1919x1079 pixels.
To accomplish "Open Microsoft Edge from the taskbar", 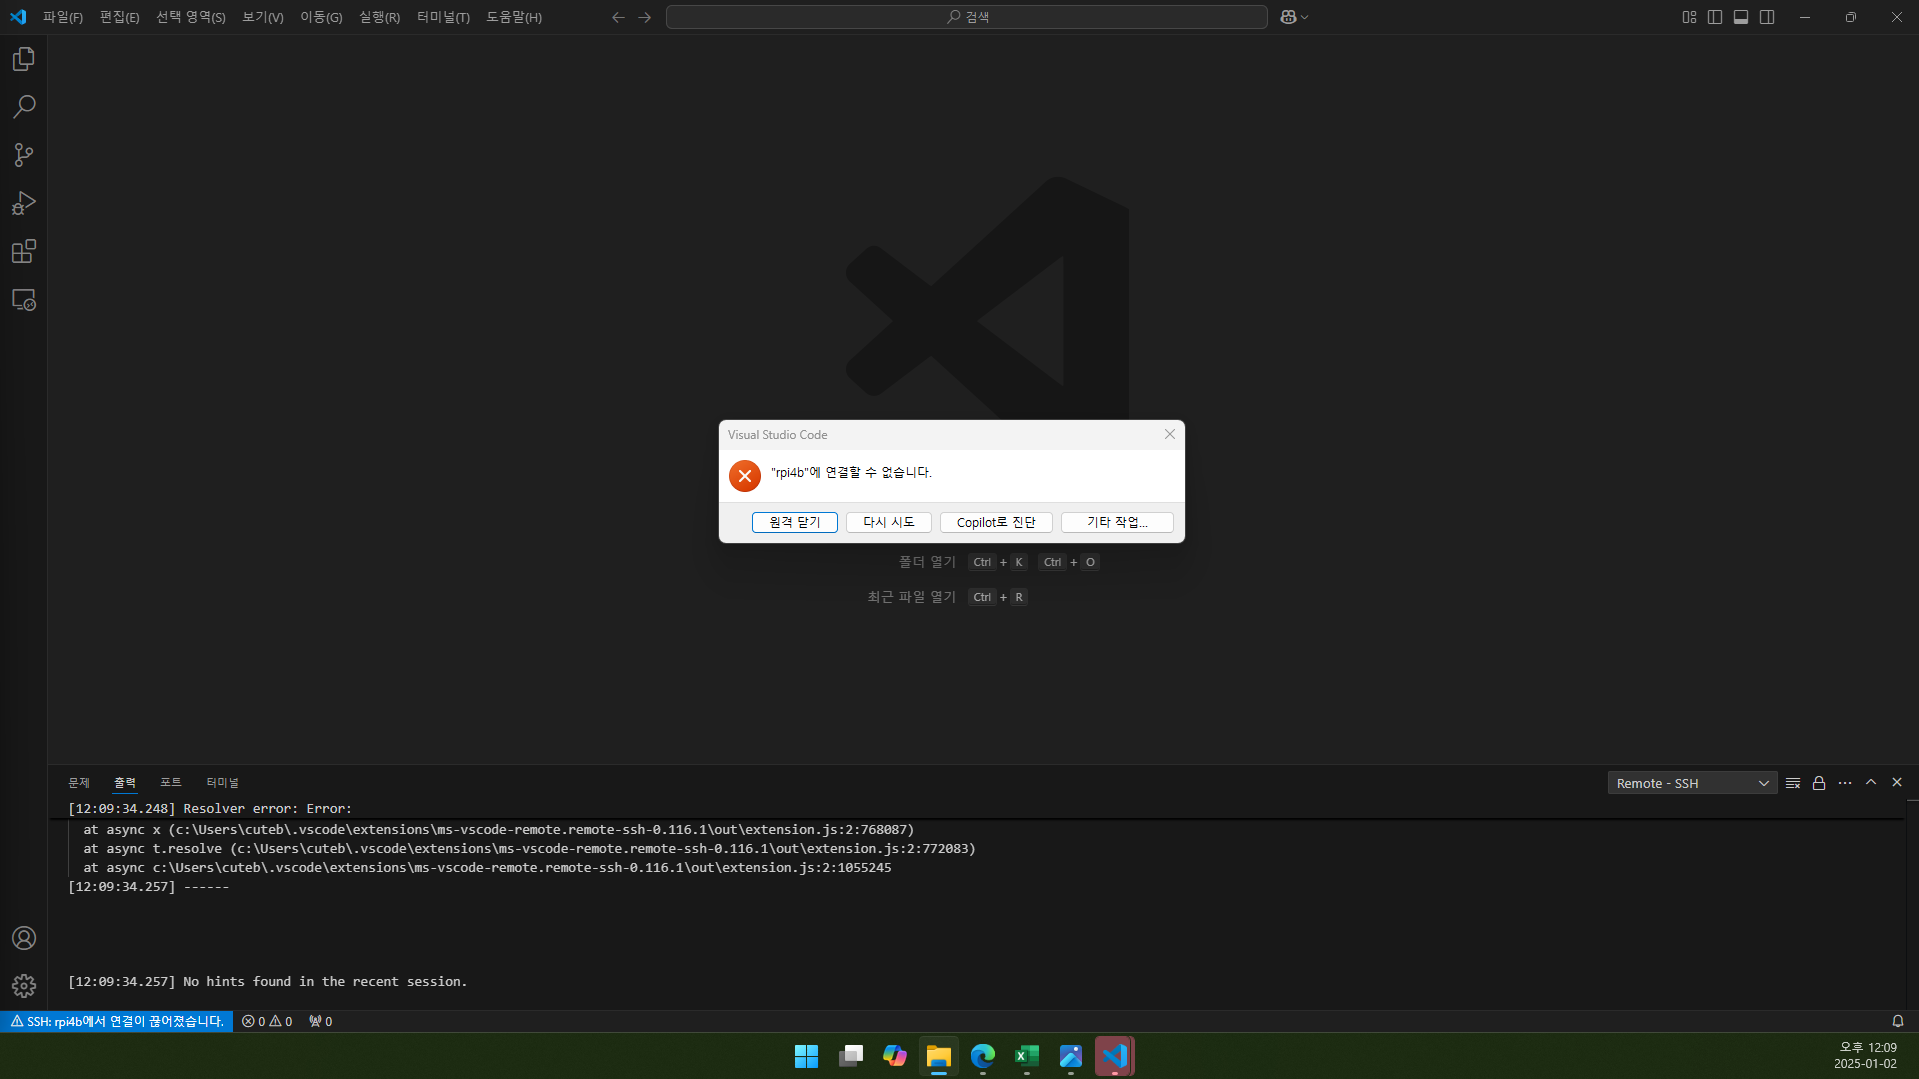I will coord(983,1056).
